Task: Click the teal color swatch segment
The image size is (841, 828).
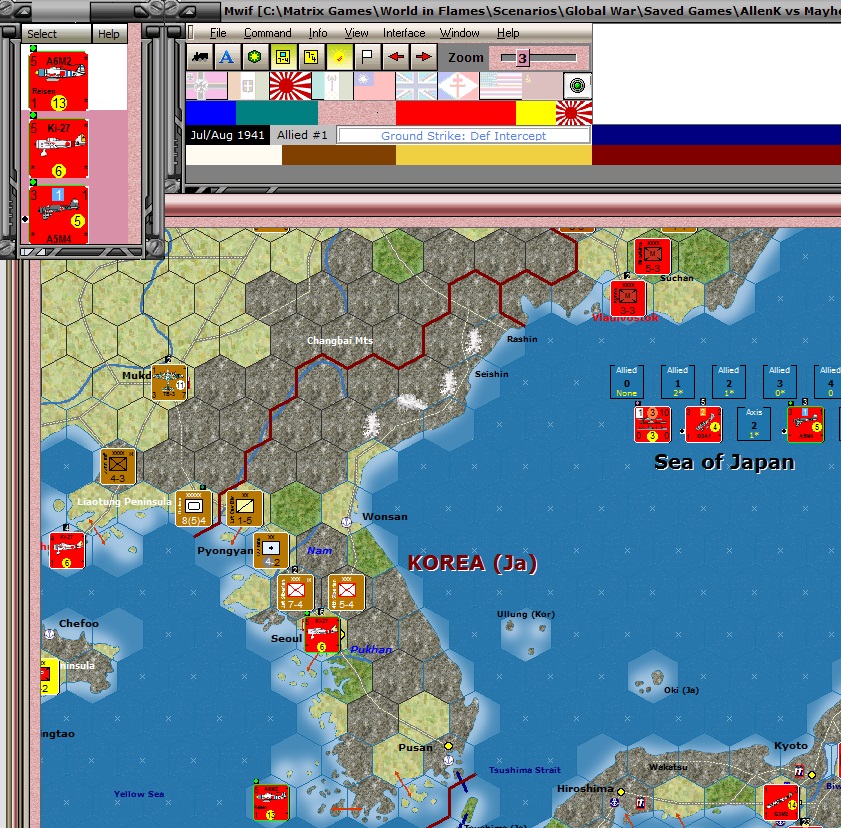Action: coord(277,113)
